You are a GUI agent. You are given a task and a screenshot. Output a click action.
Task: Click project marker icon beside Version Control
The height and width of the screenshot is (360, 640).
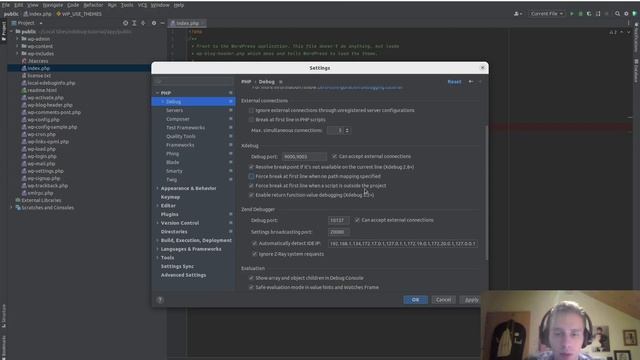click(231, 223)
